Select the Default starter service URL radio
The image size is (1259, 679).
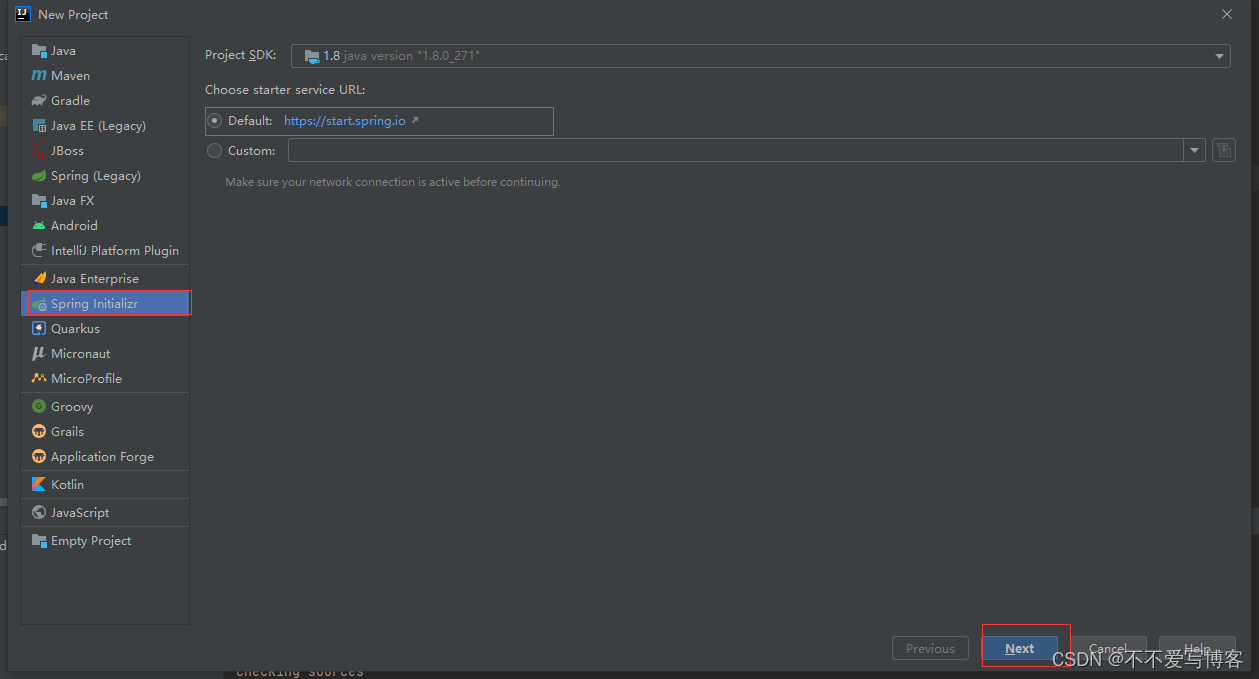[x=215, y=121]
